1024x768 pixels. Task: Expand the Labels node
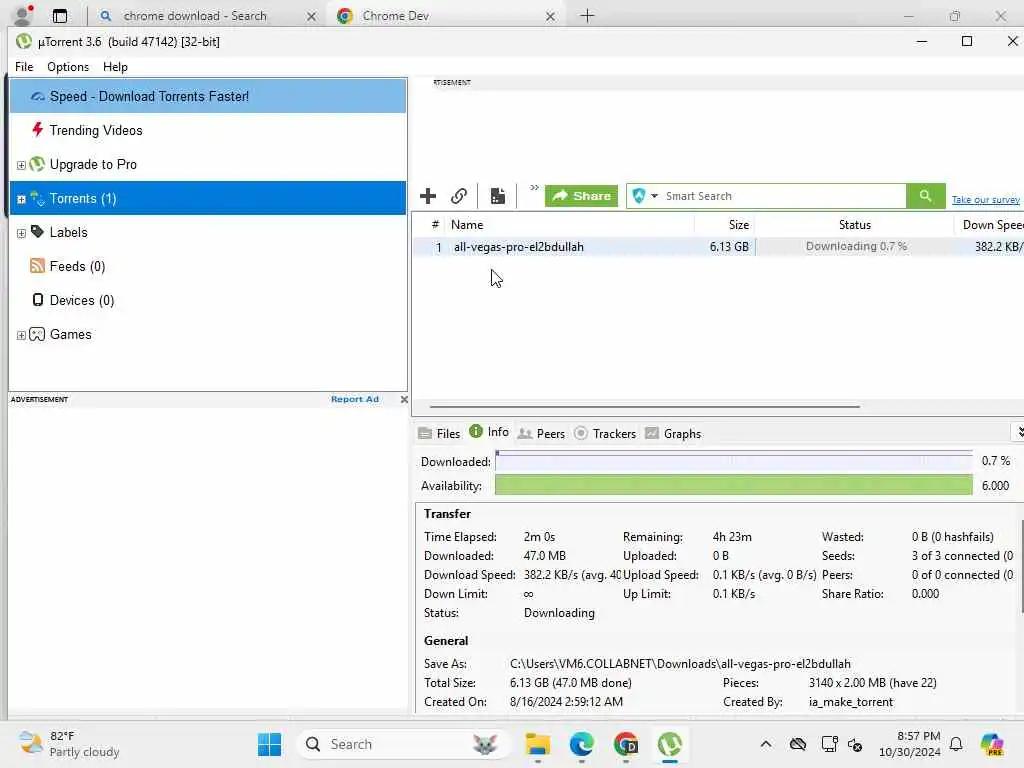[21, 233]
